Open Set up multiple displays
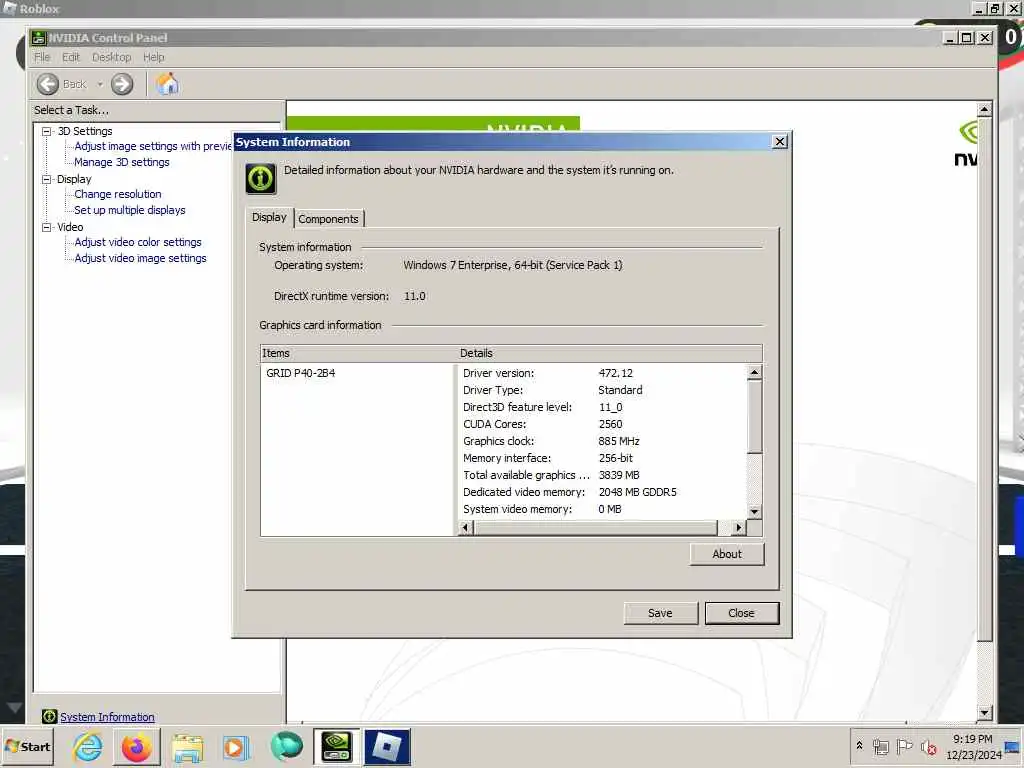The height and width of the screenshot is (768, 1024). (x=129, y=210)
